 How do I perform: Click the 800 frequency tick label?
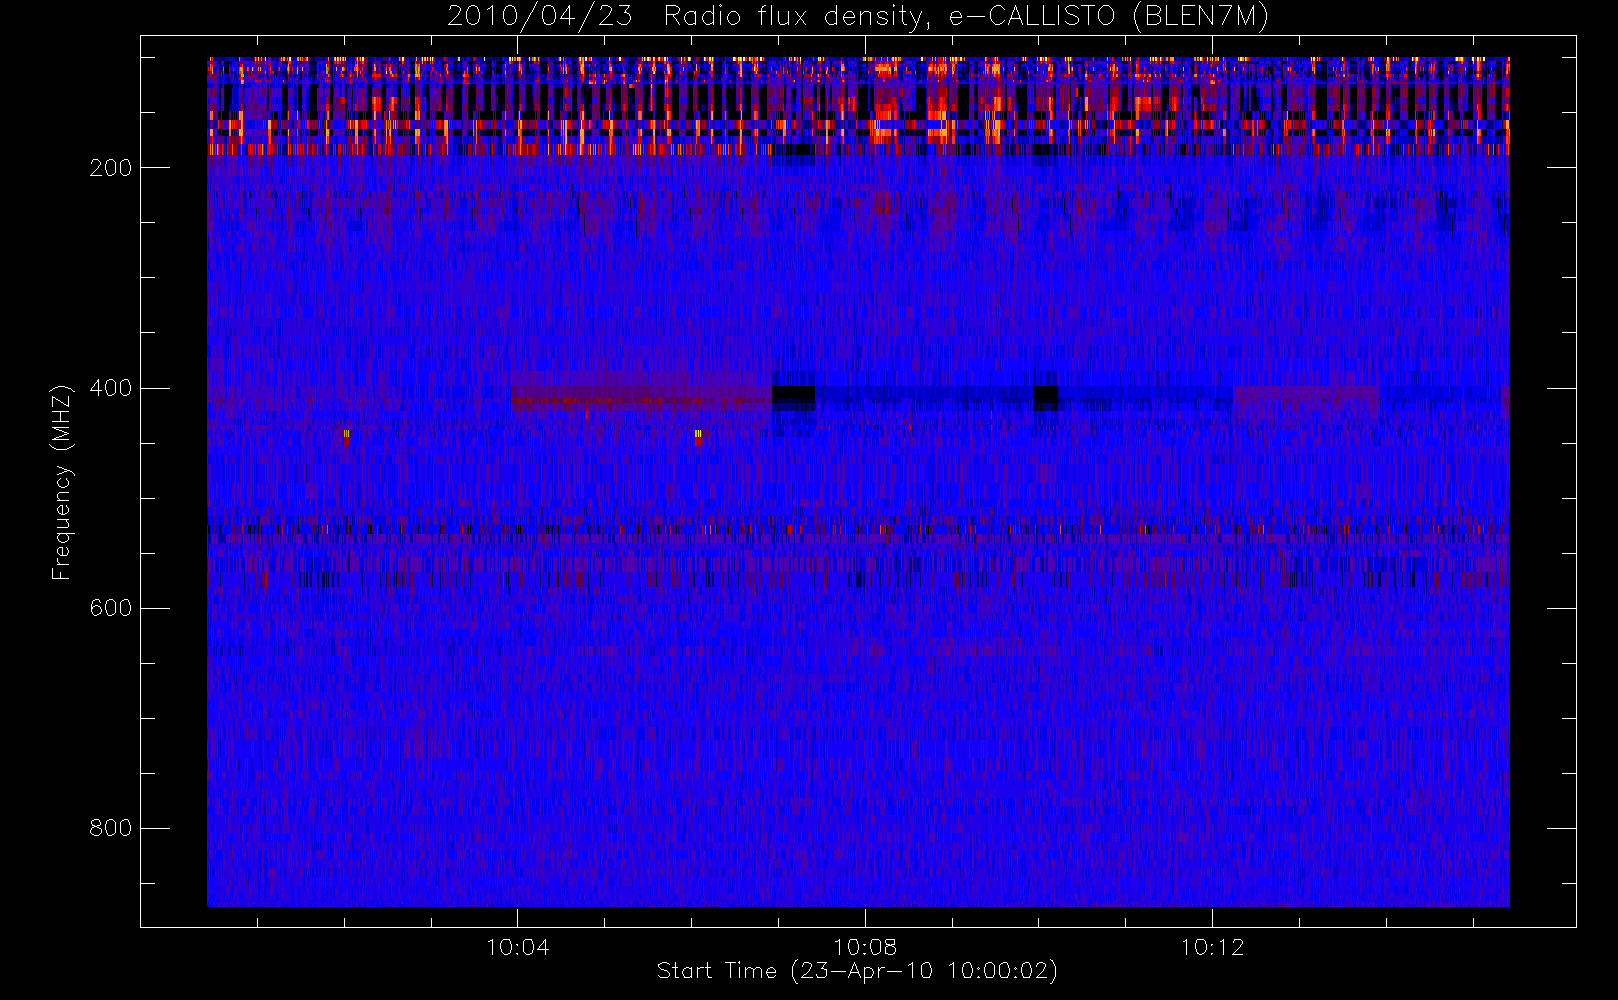click(x=110, y=828)
